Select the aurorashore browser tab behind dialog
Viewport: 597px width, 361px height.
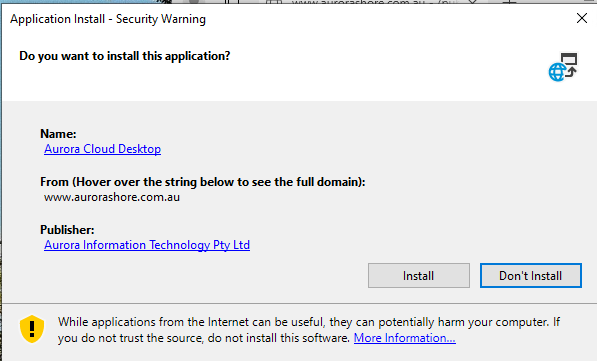(x=375, y=2)
